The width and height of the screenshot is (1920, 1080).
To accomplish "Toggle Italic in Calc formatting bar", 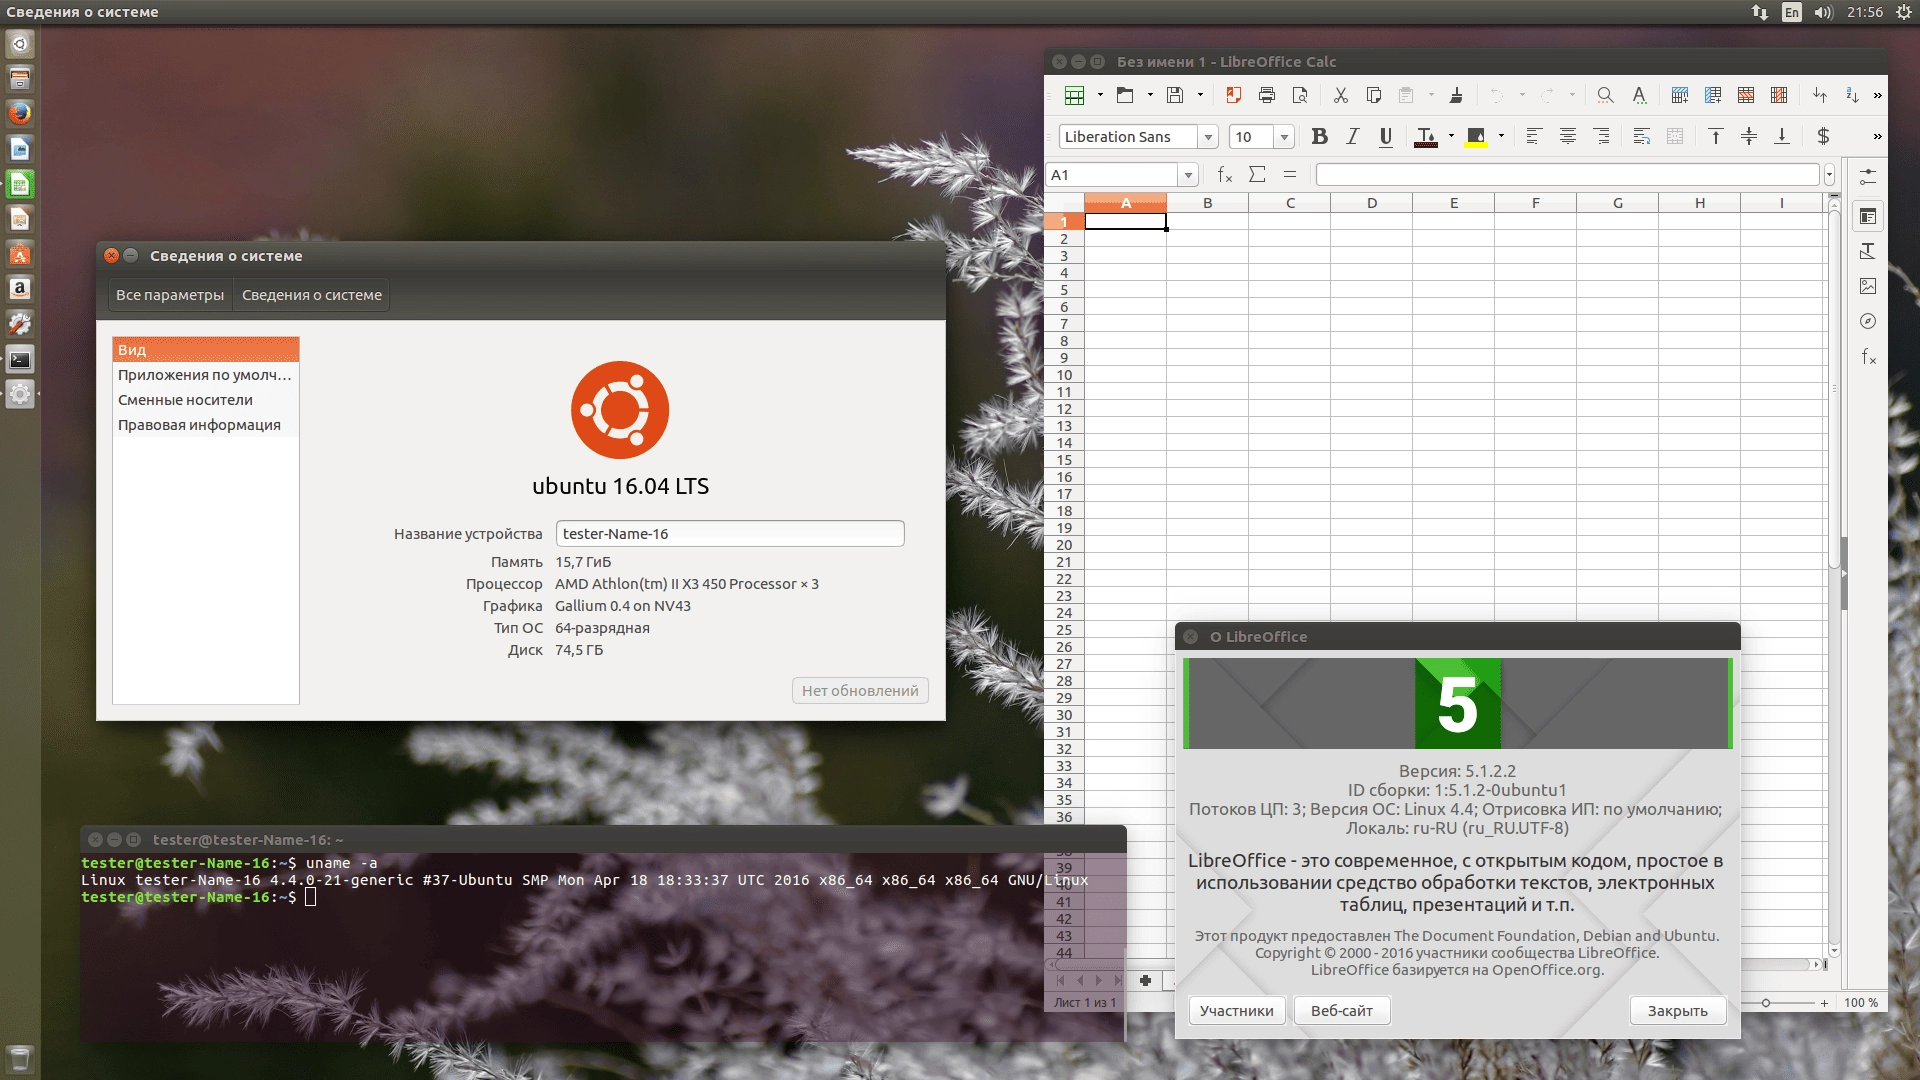I will [x=1353, y=136].
